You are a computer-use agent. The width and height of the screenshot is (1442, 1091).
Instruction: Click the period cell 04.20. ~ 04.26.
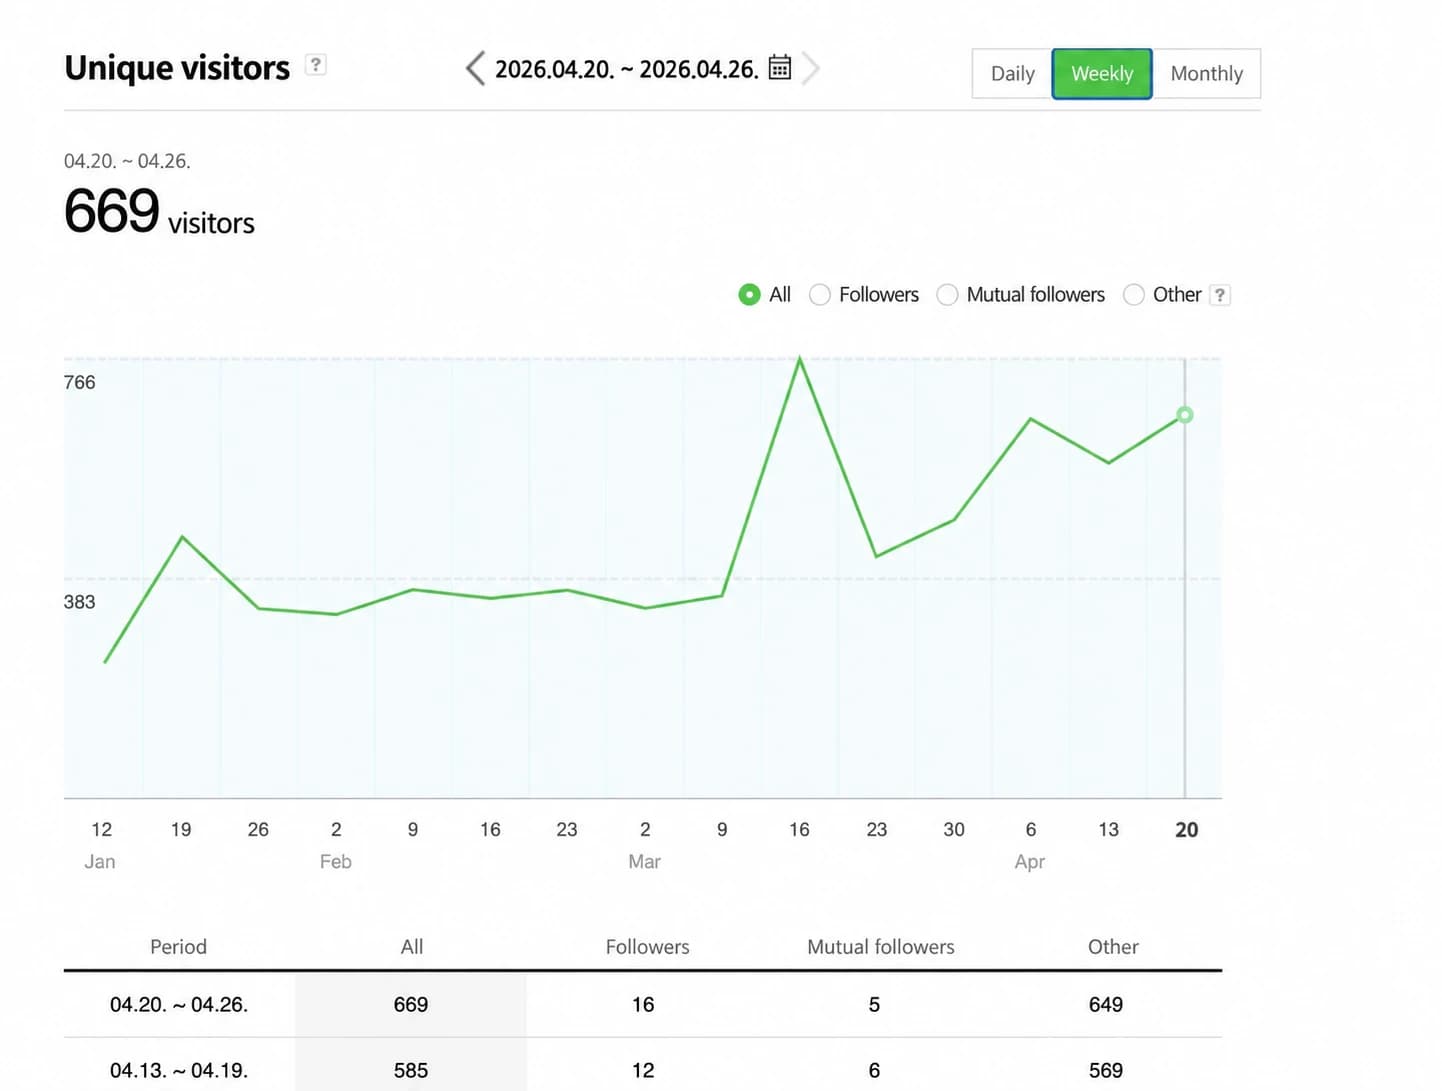(x=179, y=1005)
